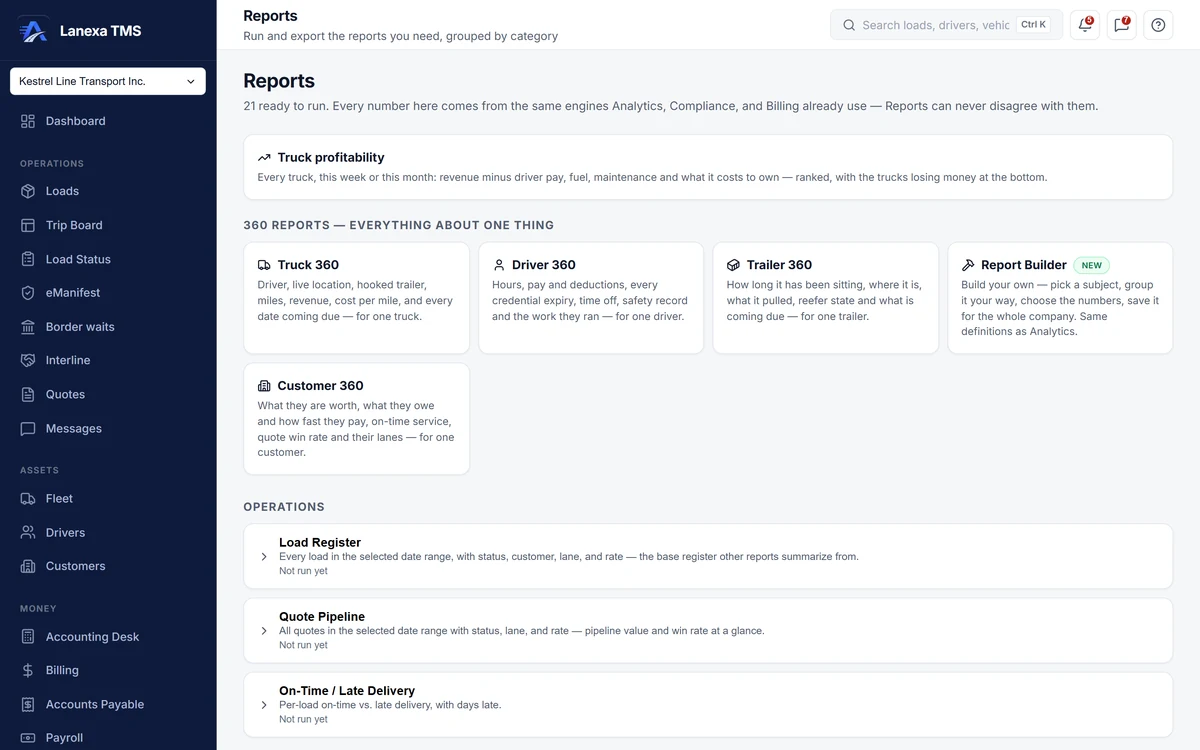Open Load Status in the sidebar
This screenshot has width=1200, height=750.
(x=78, y=259)
